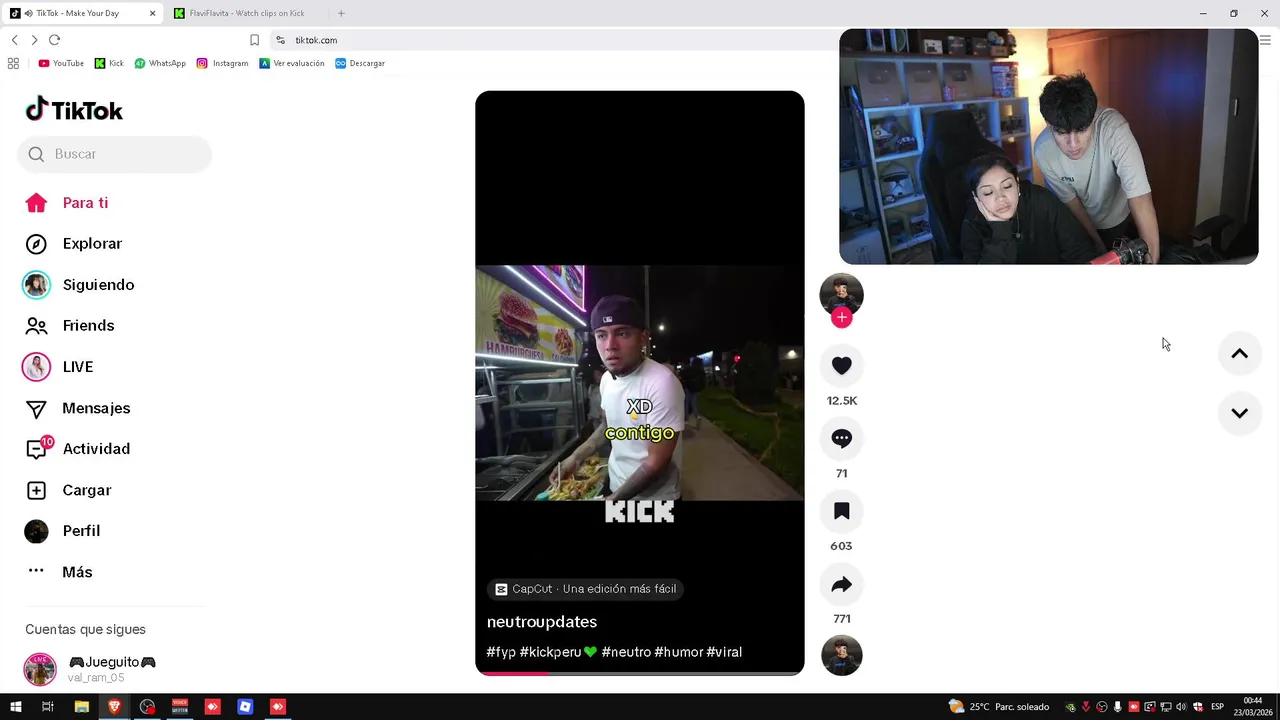The height and width of the screenshot is (720, 1280).
Task: Open Friends in the sidebar
Action: [69, 326]
